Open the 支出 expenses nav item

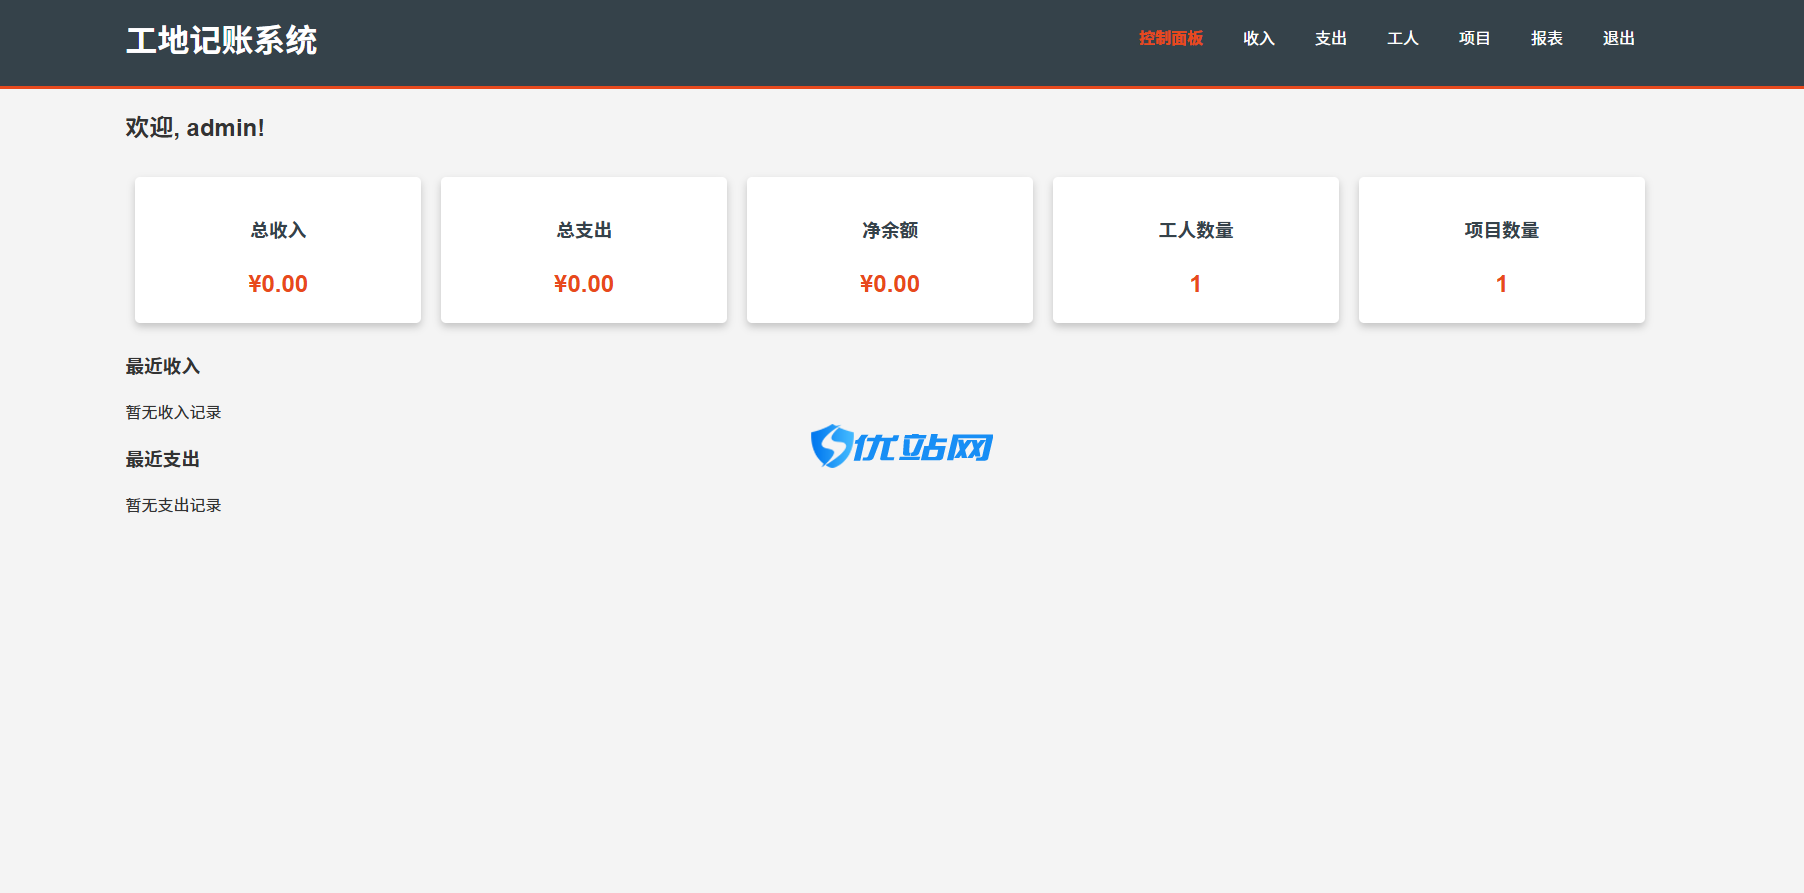point(1331,38)
